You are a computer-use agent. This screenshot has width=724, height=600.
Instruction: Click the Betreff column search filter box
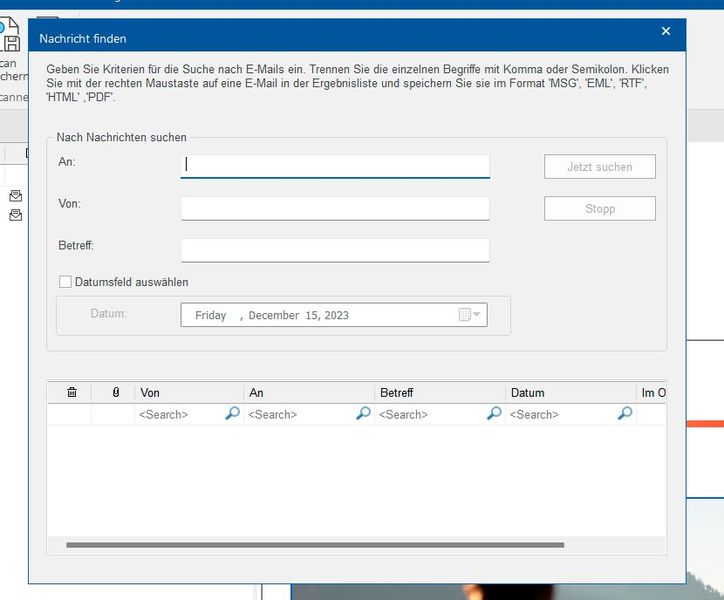(430, 414)
